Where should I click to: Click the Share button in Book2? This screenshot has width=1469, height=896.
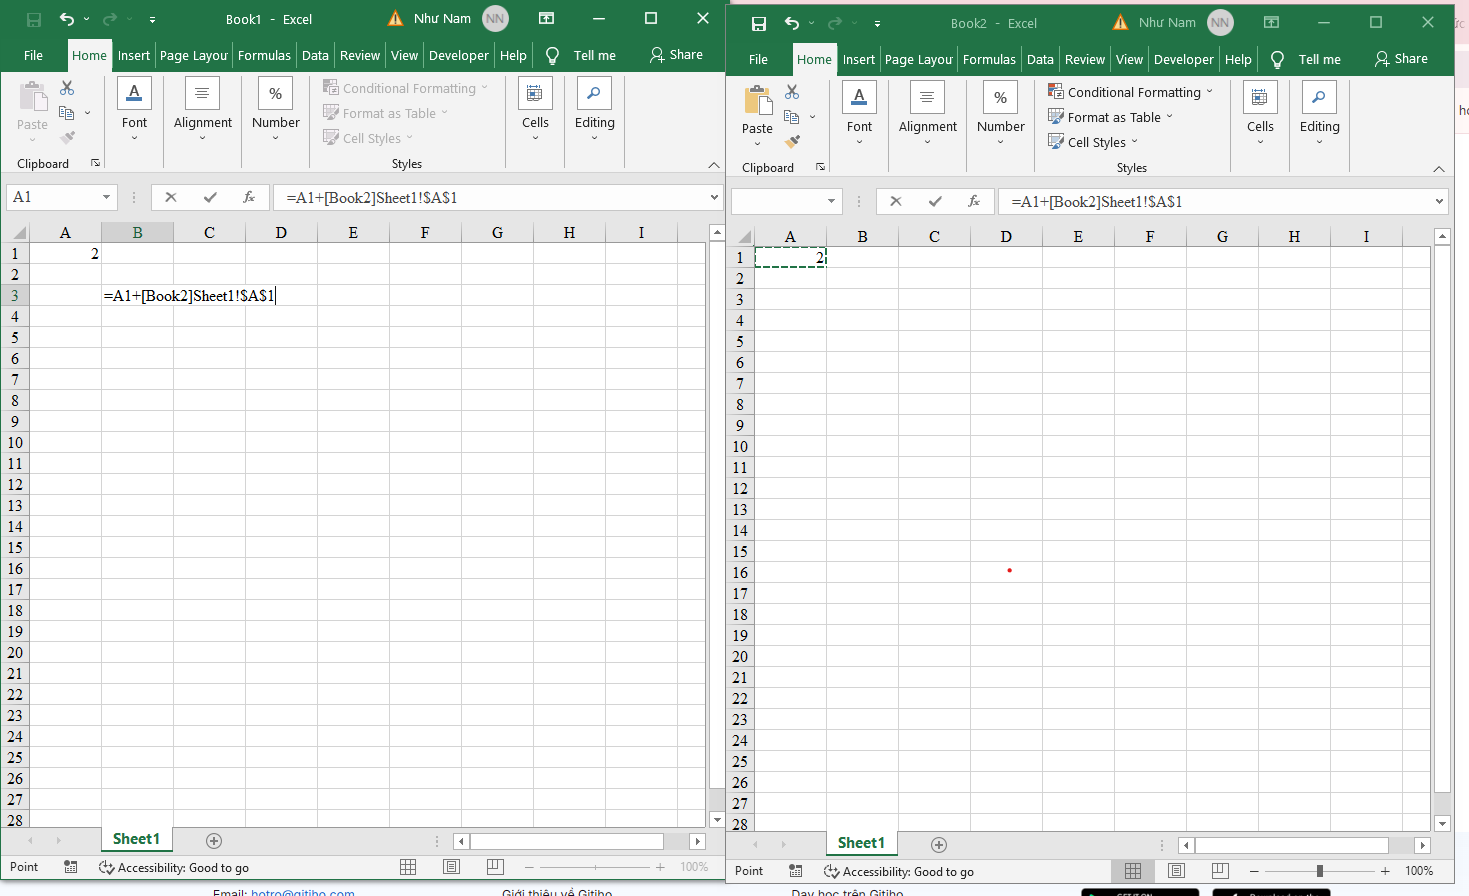(x=1401, y=59)
